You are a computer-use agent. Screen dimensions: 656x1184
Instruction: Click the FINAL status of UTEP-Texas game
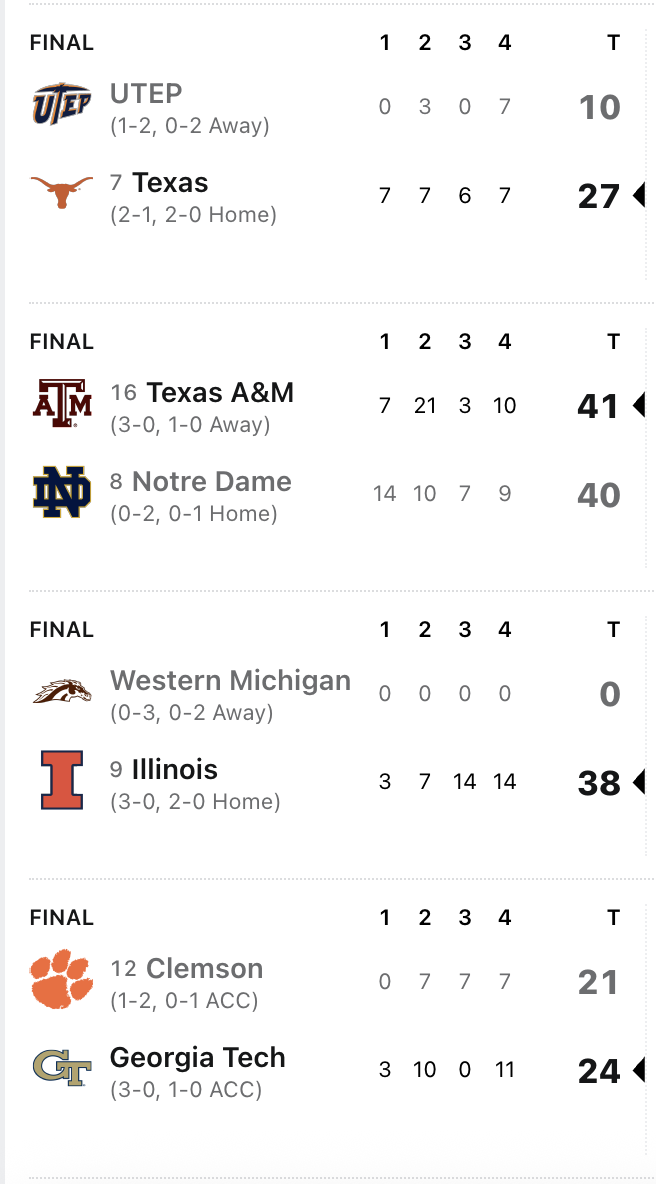pyautogui.click(x=62, y=42)
